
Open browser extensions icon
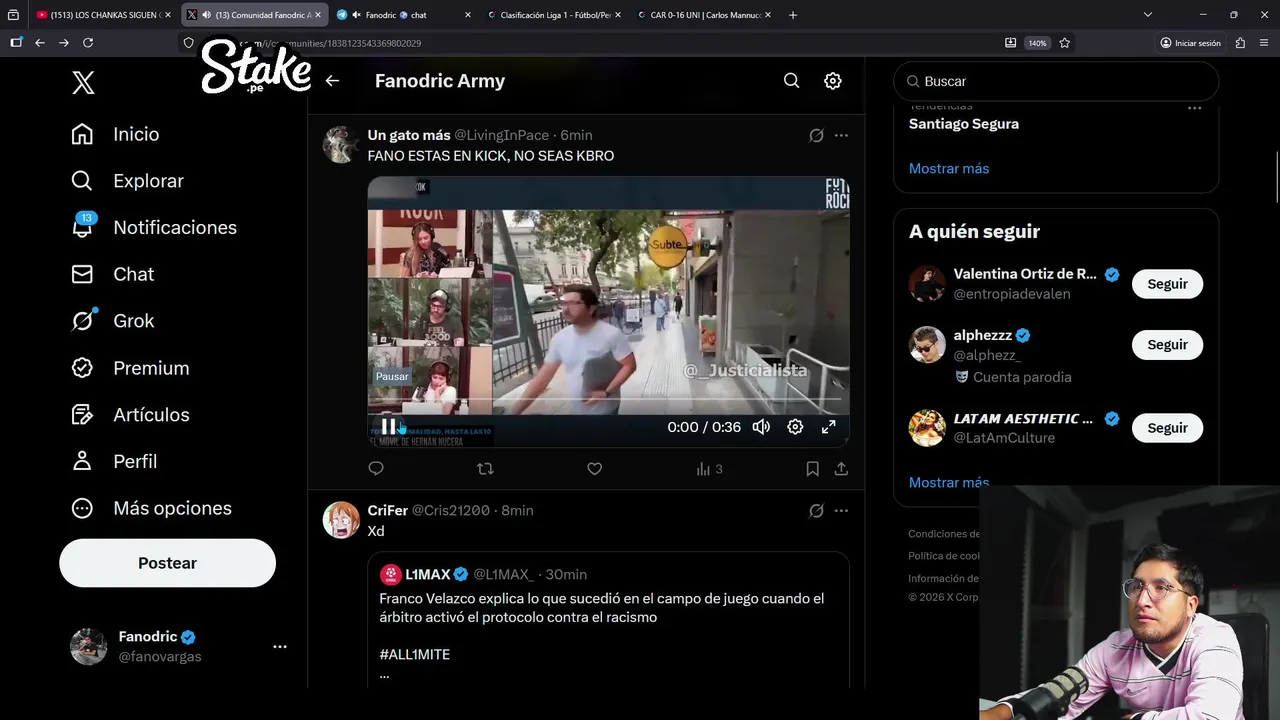click(1240, 43)
